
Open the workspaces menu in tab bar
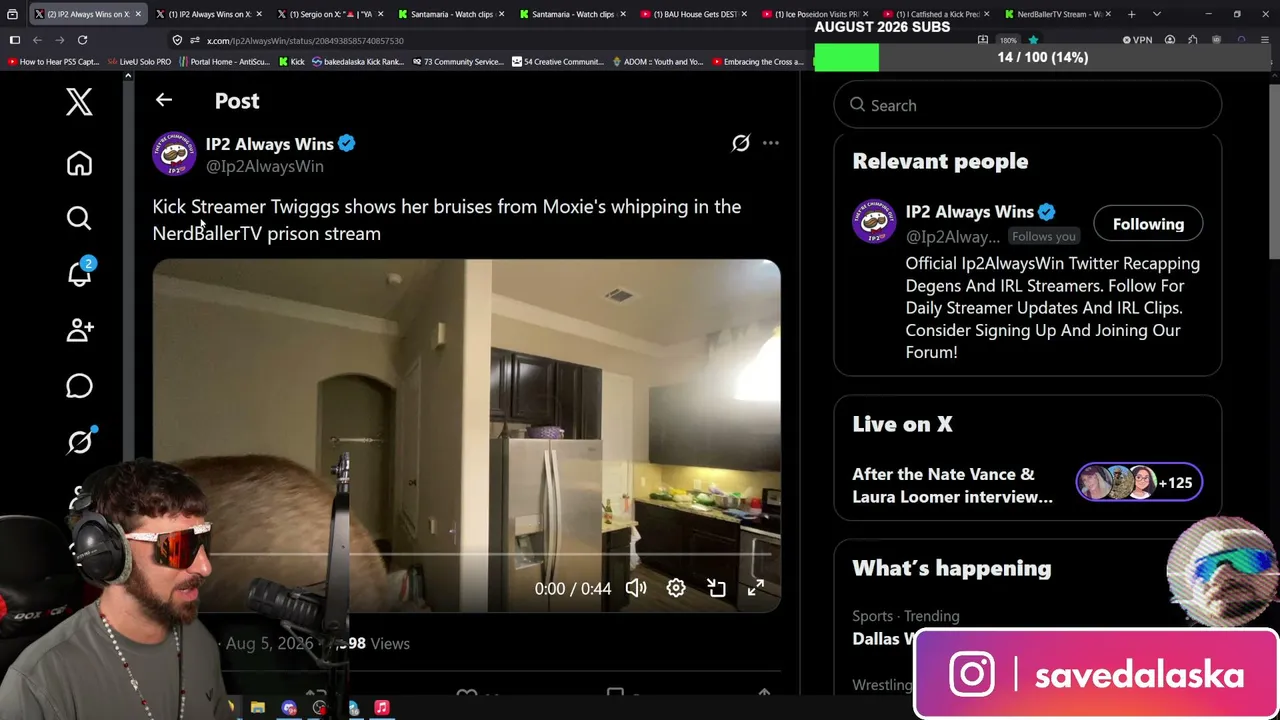12,14
